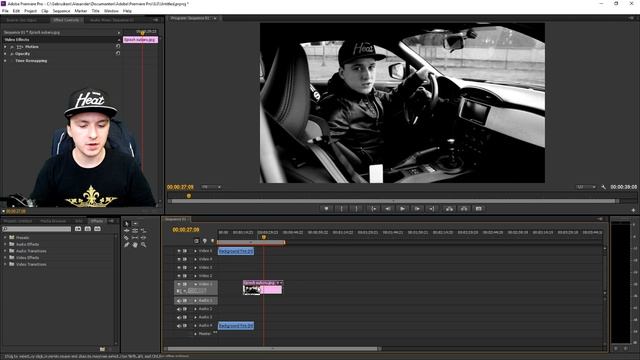This screenshot has height=360, width=640.
Task: Expand the Video Effects folder
Action: point(5,258)
